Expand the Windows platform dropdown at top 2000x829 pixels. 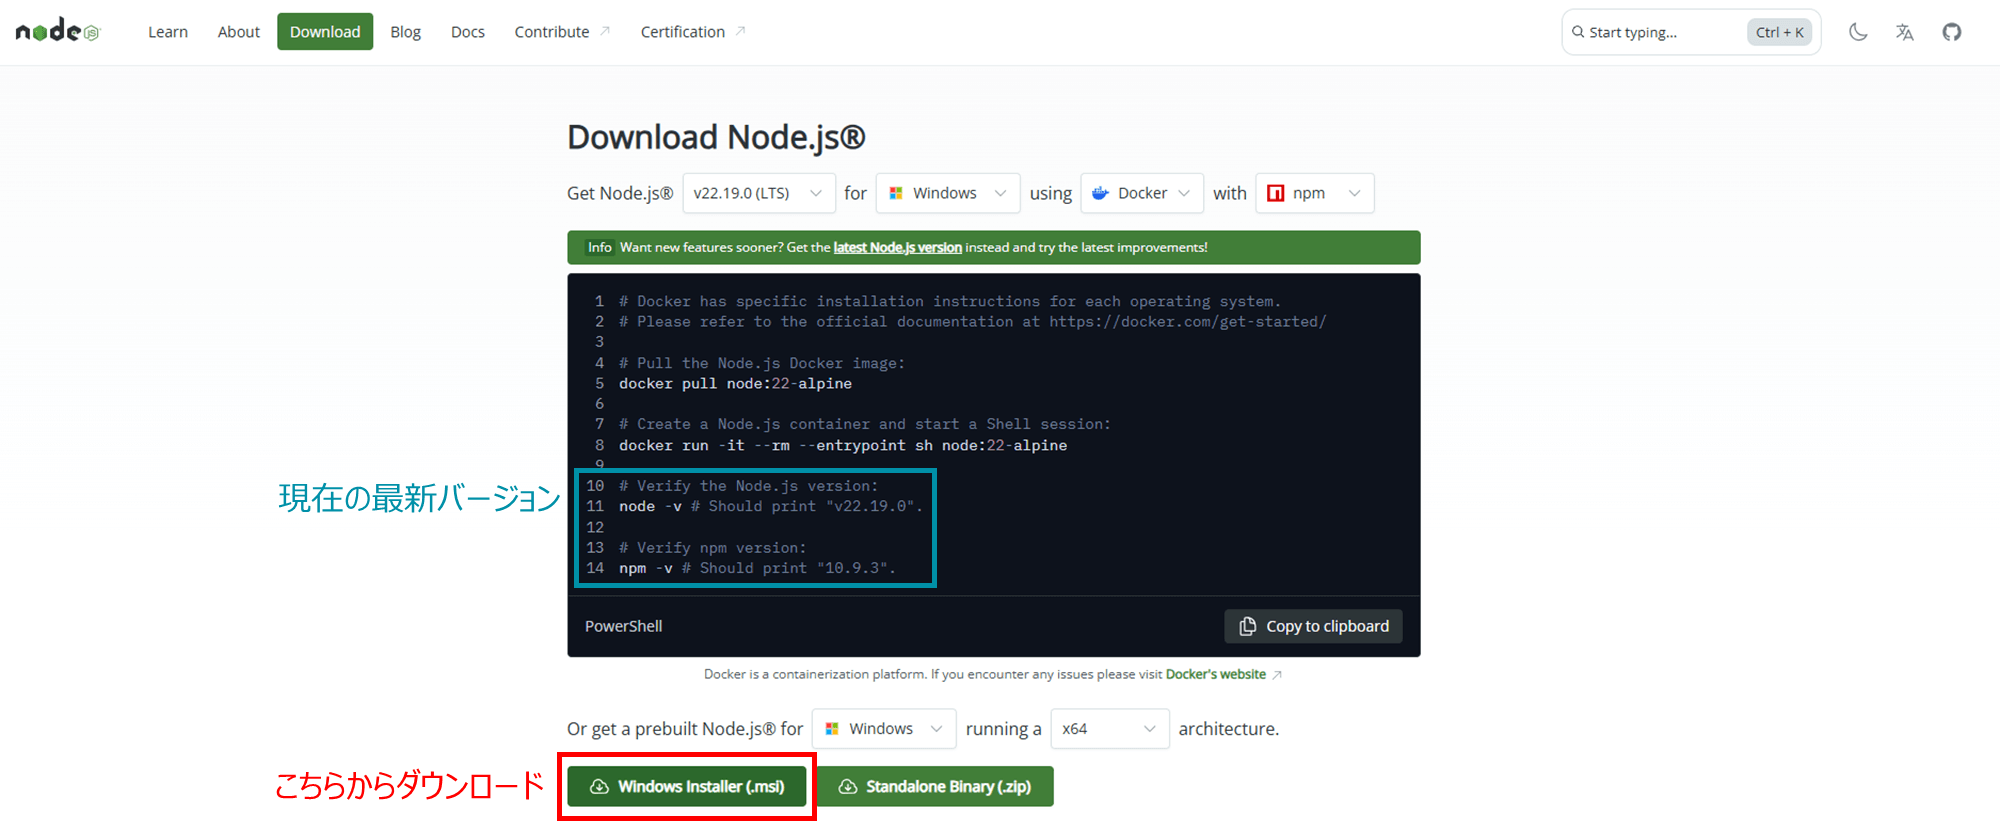[947, 193]
